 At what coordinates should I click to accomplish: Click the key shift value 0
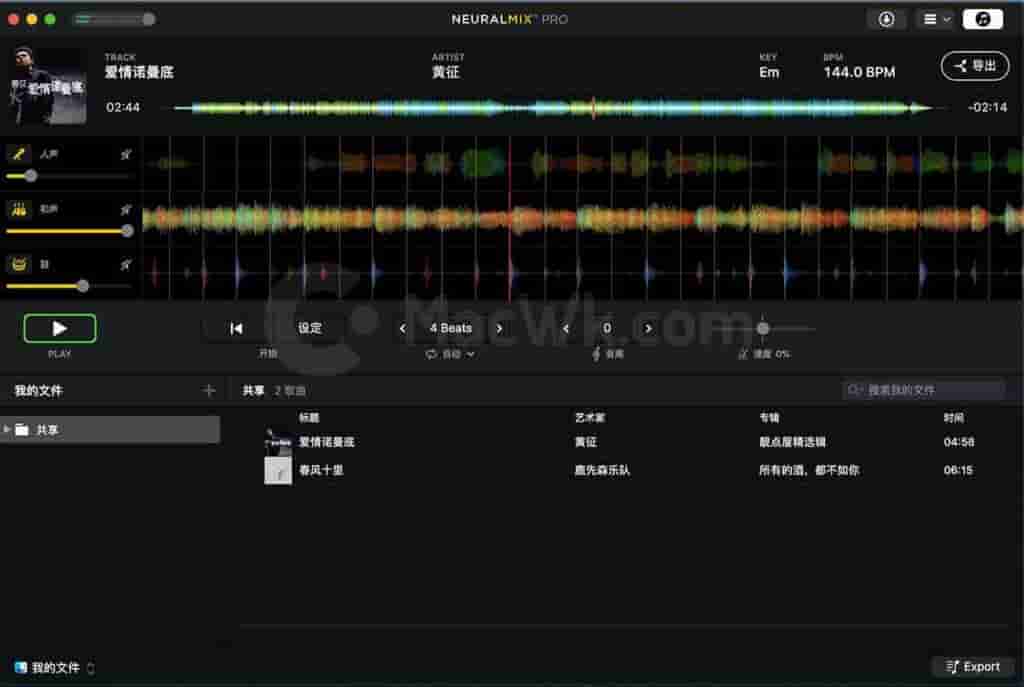(x=607, y=328)
